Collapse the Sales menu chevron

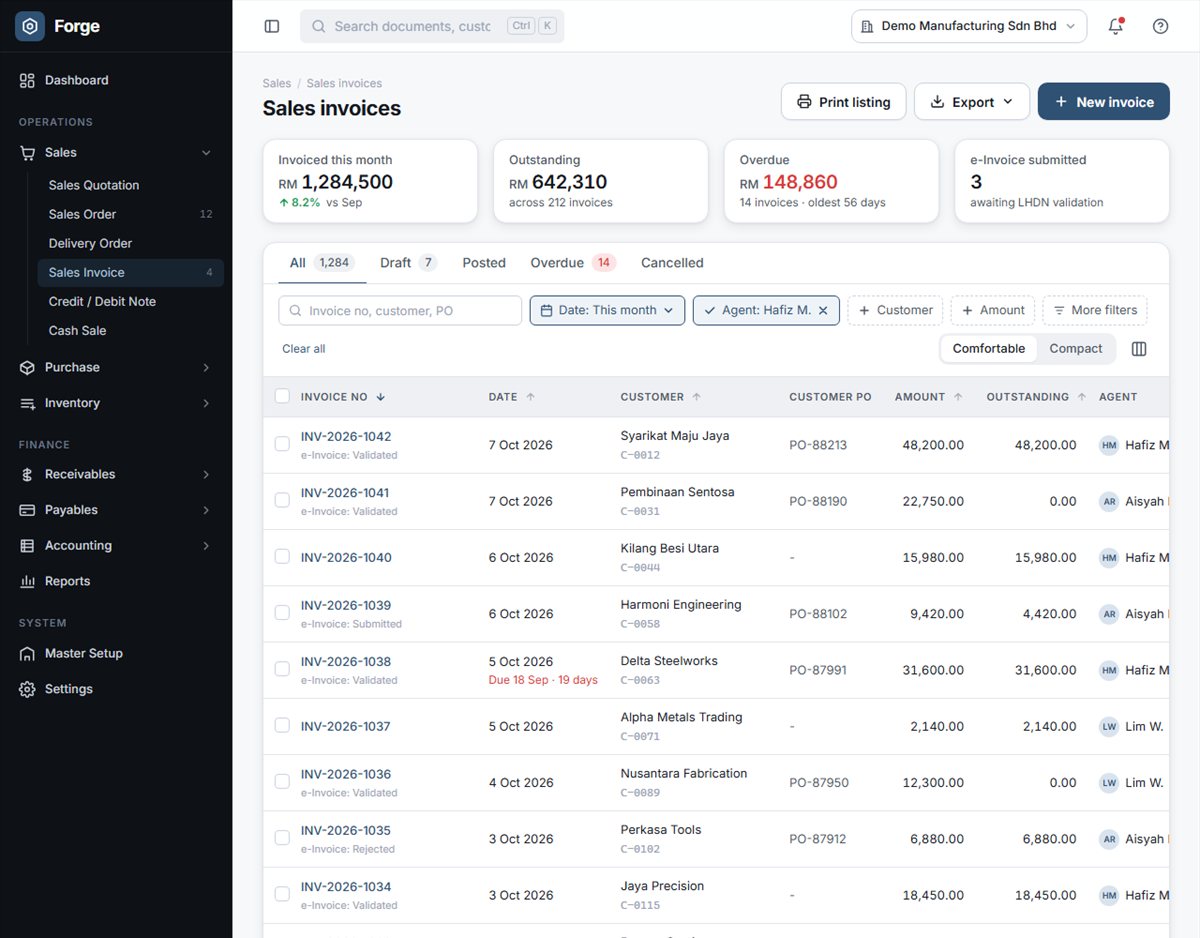click(206, 153)
